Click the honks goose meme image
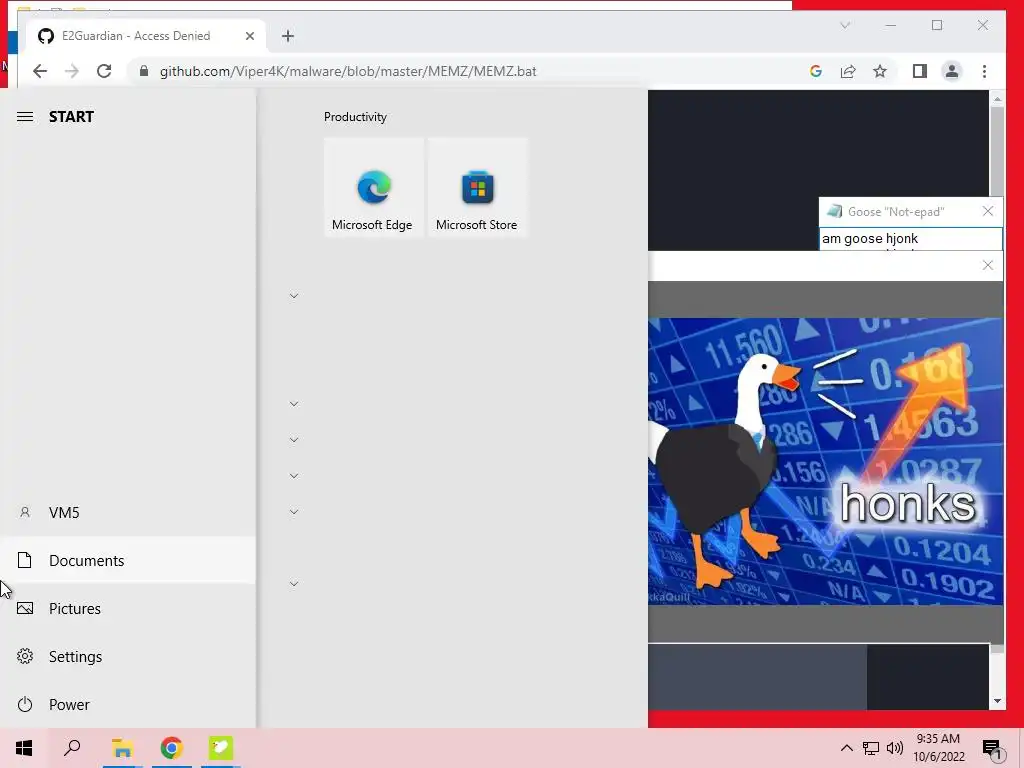Image resolution: width=1024 pixels, height=768 pixels. (x=825, y=461)
